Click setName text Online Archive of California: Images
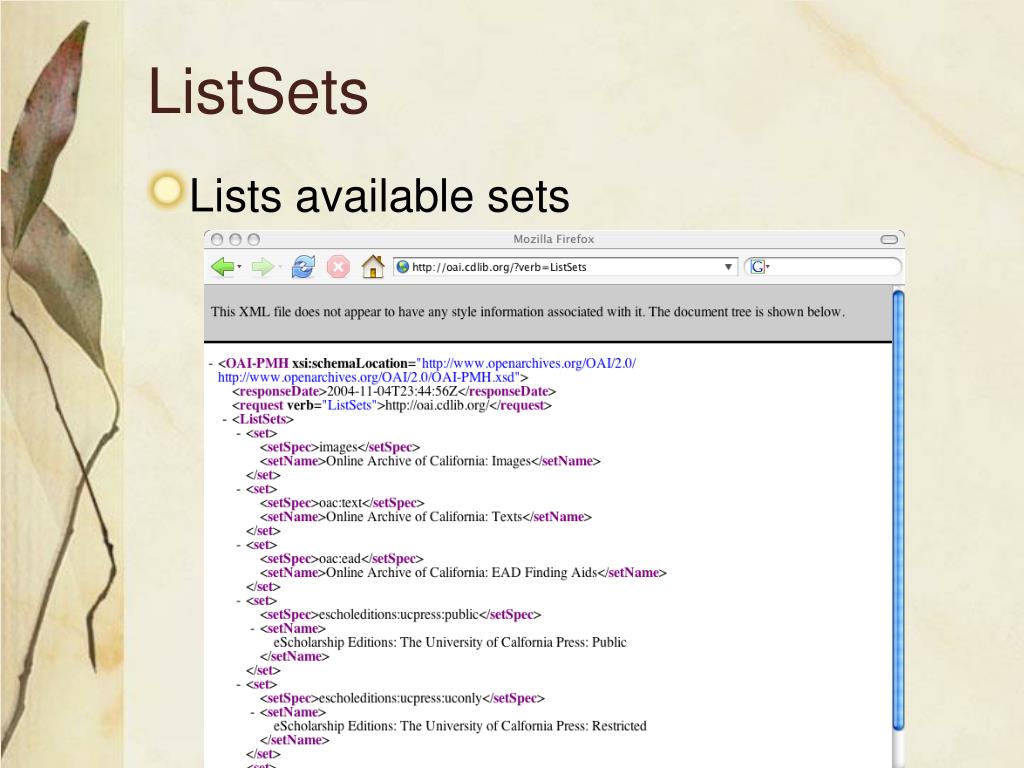This screenshot has width=1024, height=768. coord(428,461)
